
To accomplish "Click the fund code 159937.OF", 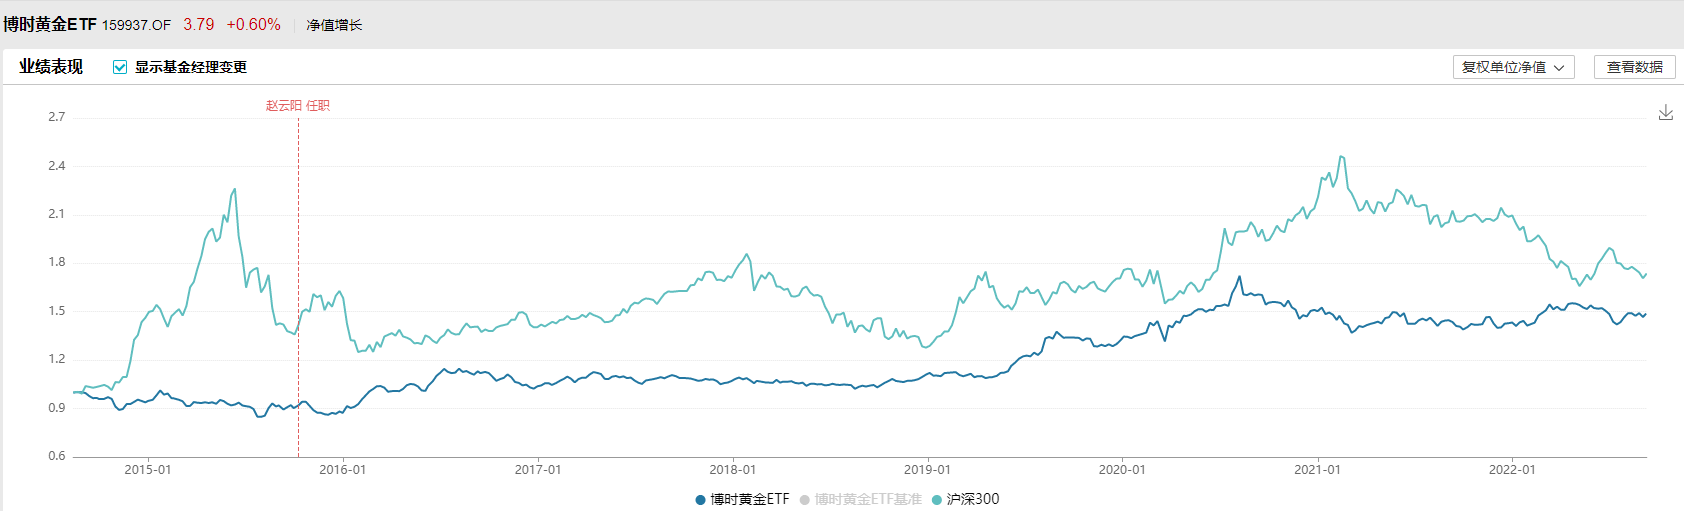I will [x=136, y=25].
